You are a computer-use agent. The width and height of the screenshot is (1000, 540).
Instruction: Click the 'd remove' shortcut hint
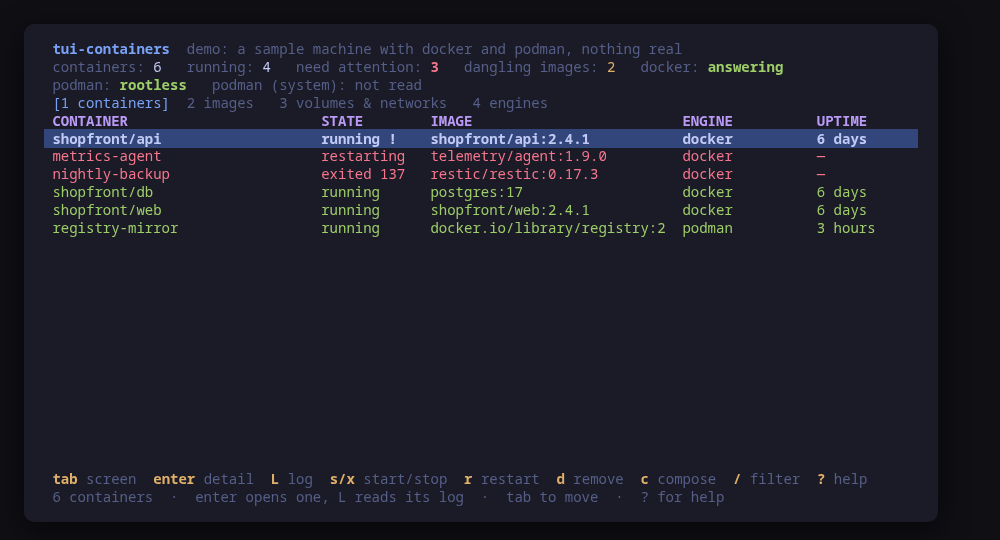coord(590,479)
